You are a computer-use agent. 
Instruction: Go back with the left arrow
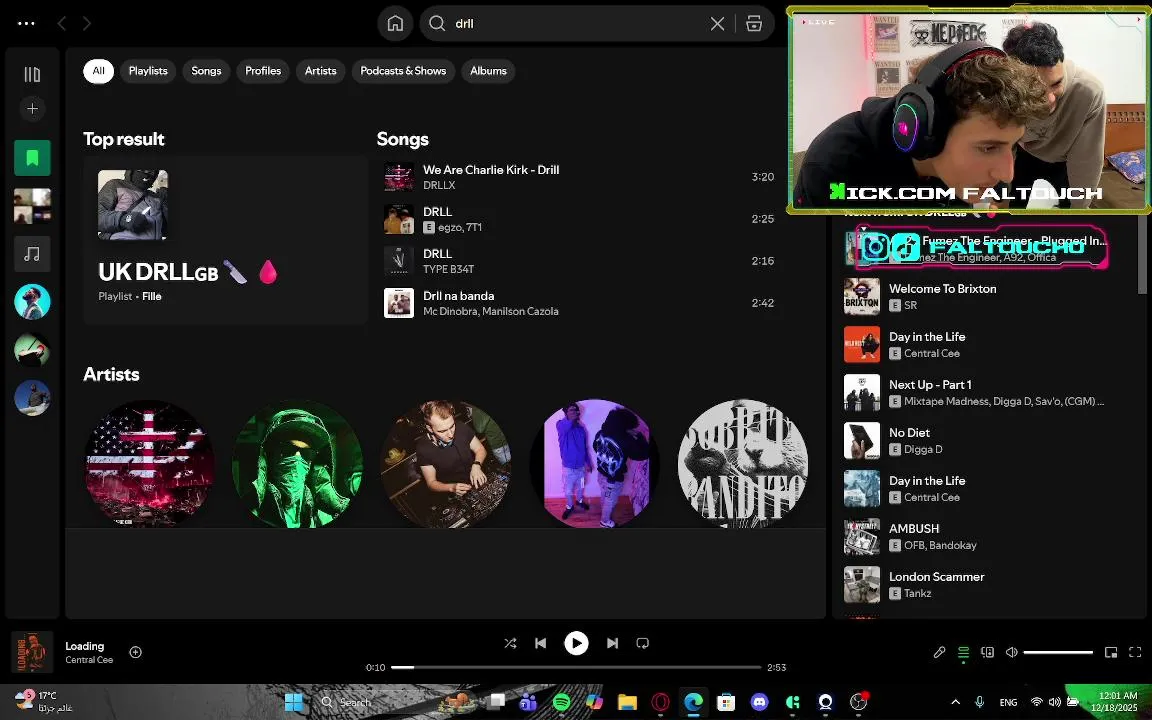pos(62,24)
